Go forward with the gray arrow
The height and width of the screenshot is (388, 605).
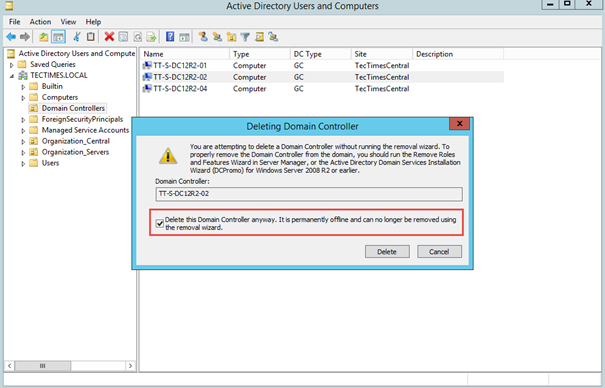[x=25, y=37]
